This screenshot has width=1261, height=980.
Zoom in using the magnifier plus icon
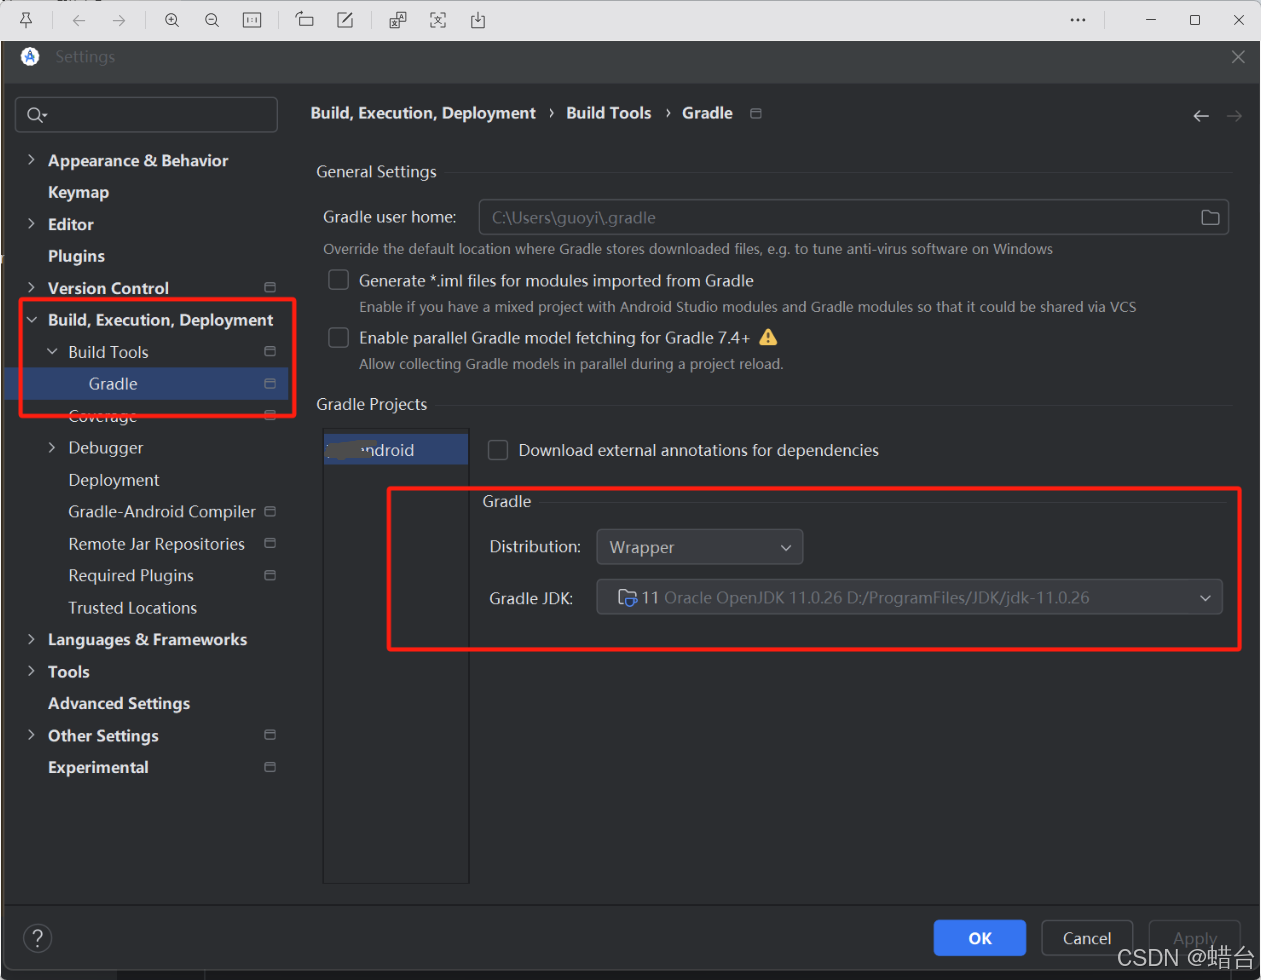point(172,20)
